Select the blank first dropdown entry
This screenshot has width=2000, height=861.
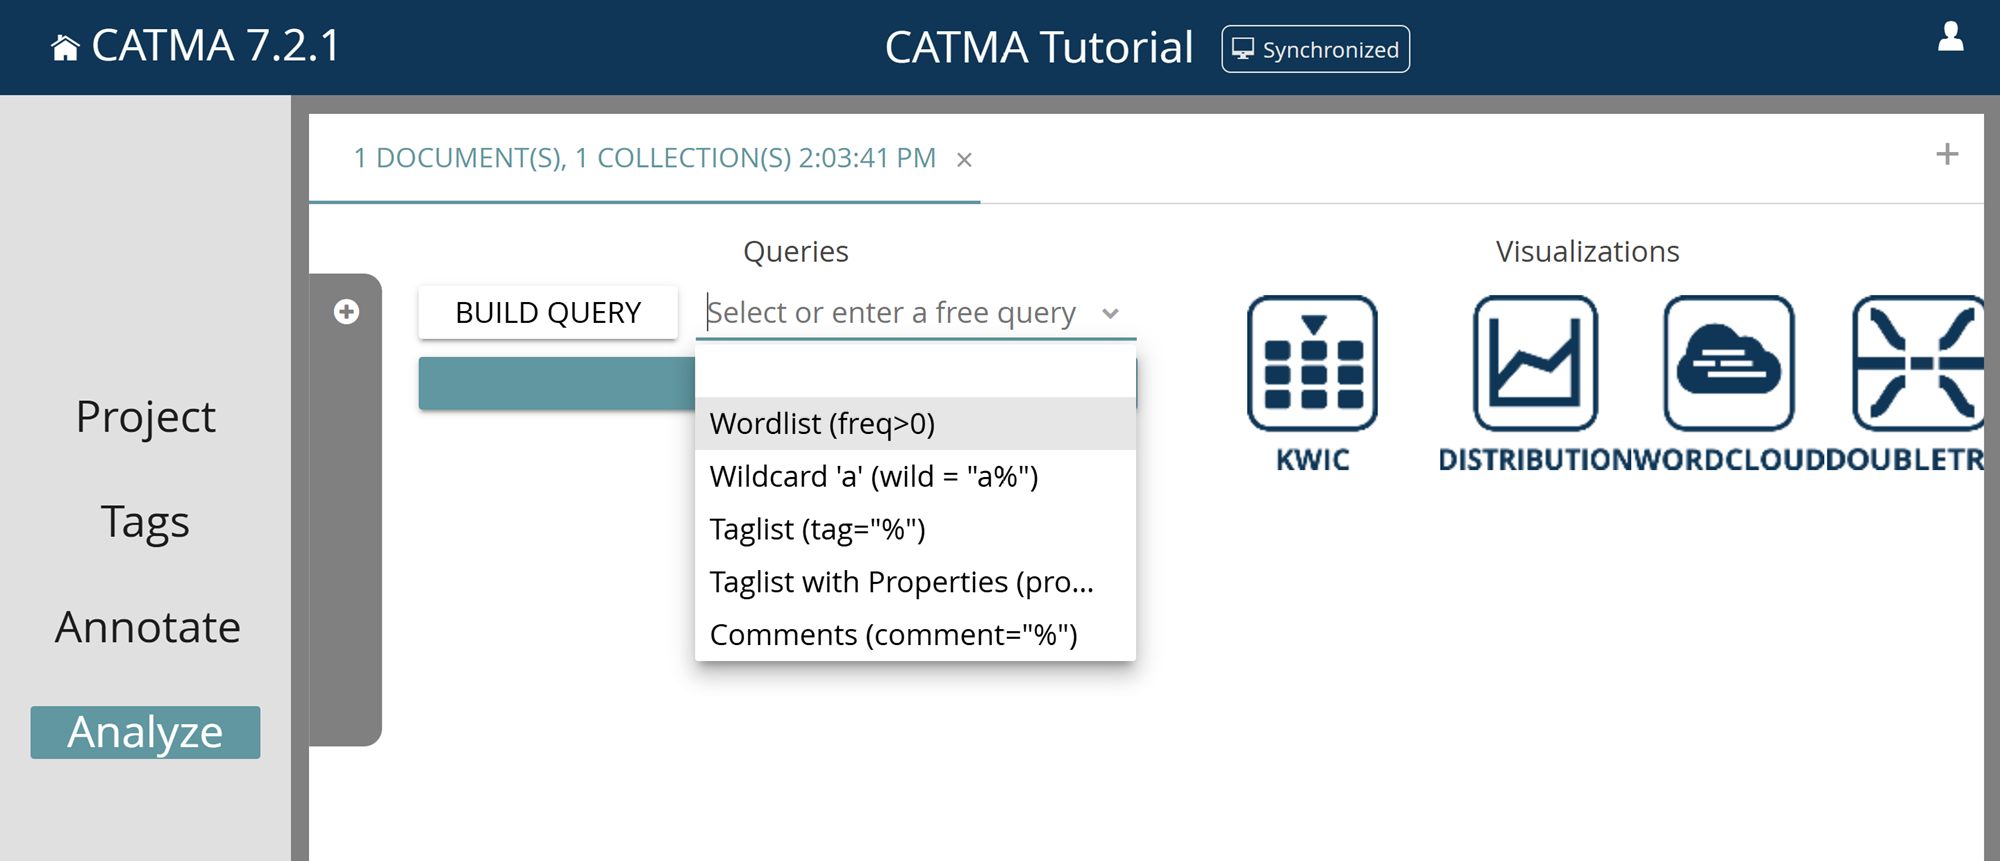(x=915, y=372)
